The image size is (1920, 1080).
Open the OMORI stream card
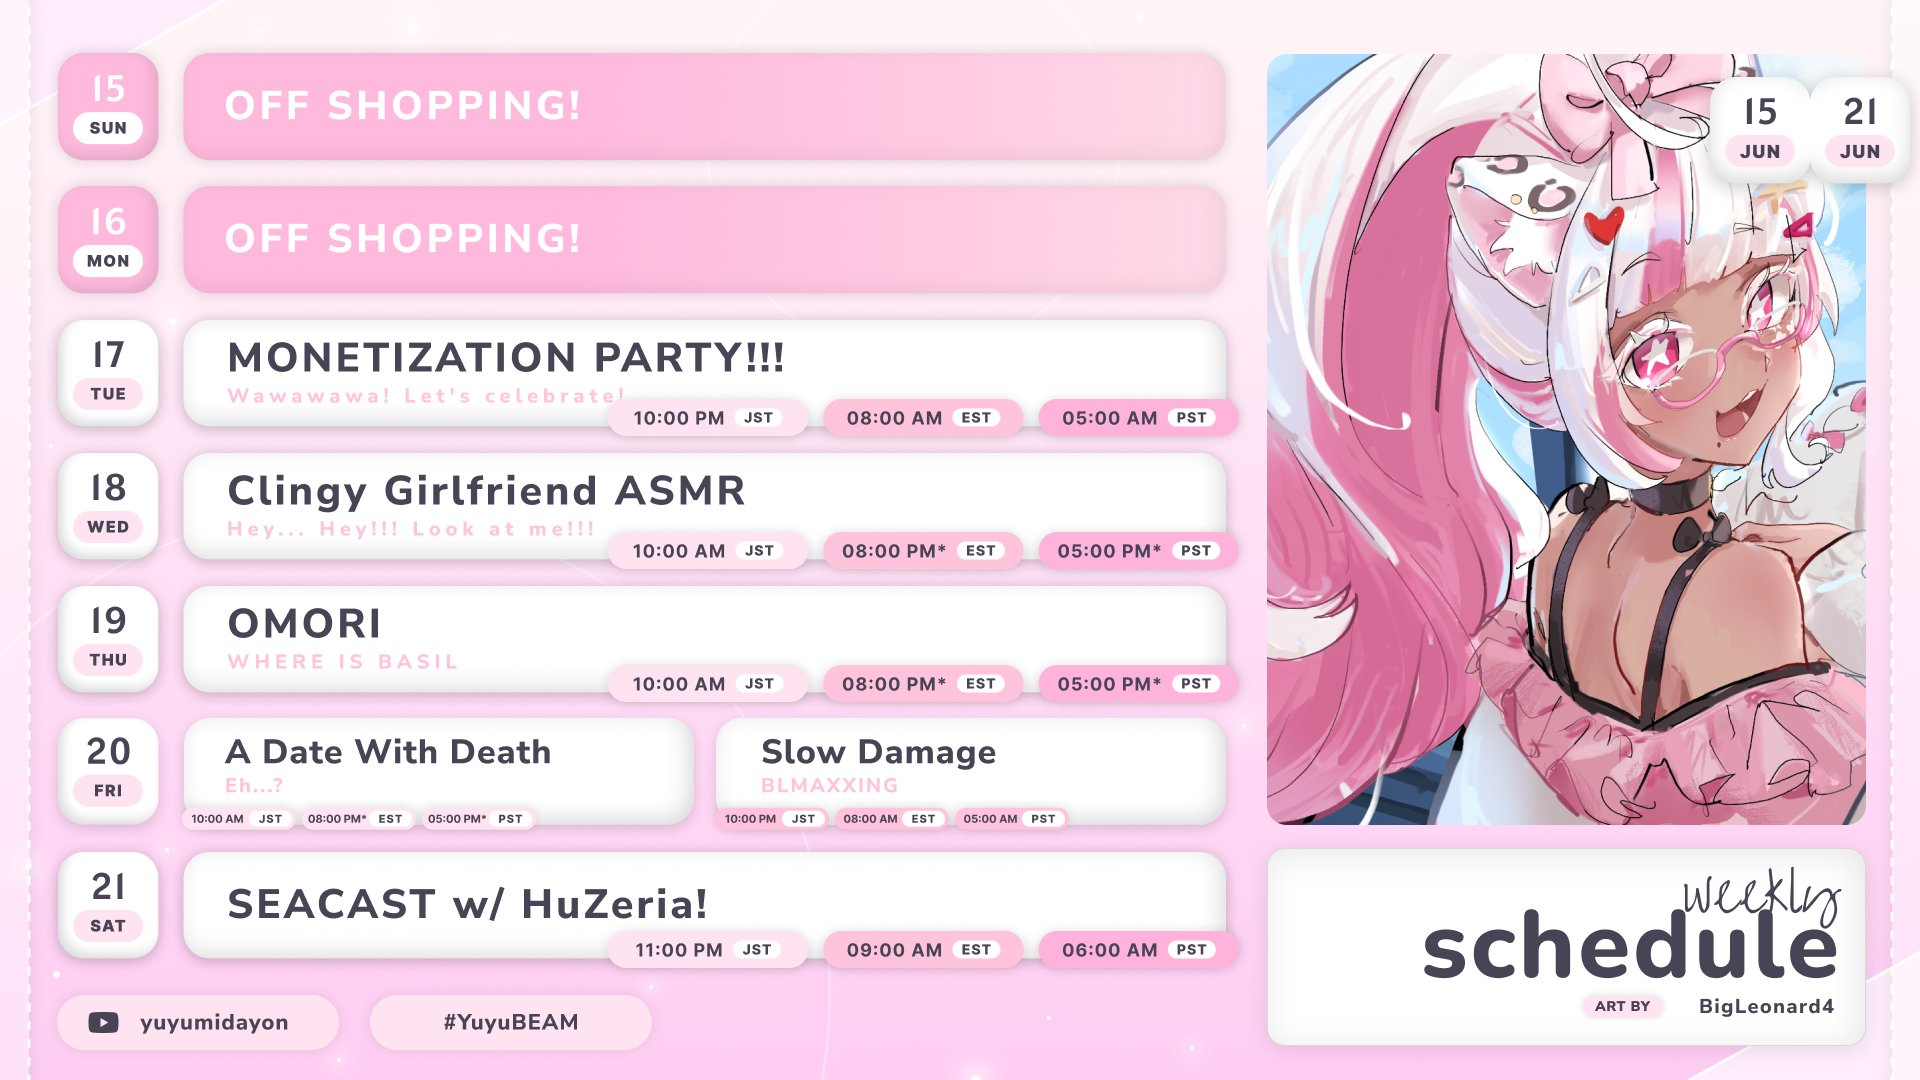(705, 638)
